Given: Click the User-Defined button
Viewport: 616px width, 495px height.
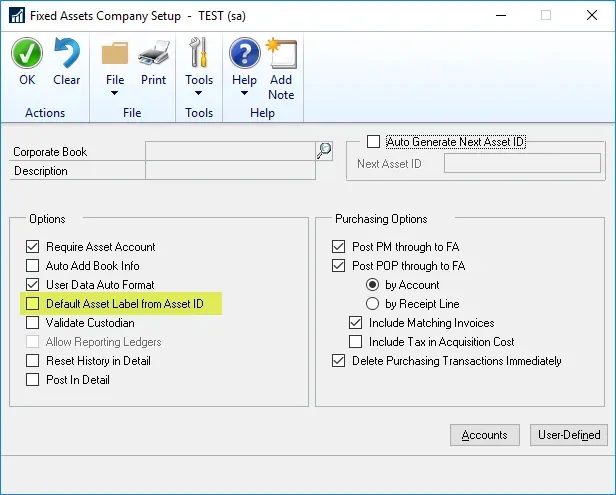Looking at the screenshot, I should [568, 435].
